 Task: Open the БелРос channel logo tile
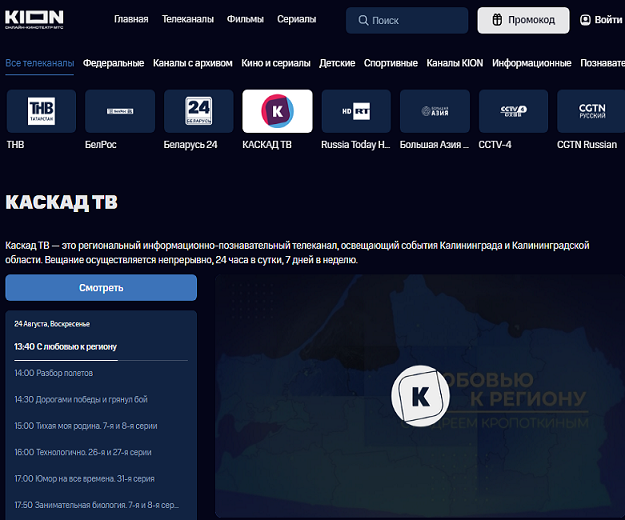pos(120,111)
